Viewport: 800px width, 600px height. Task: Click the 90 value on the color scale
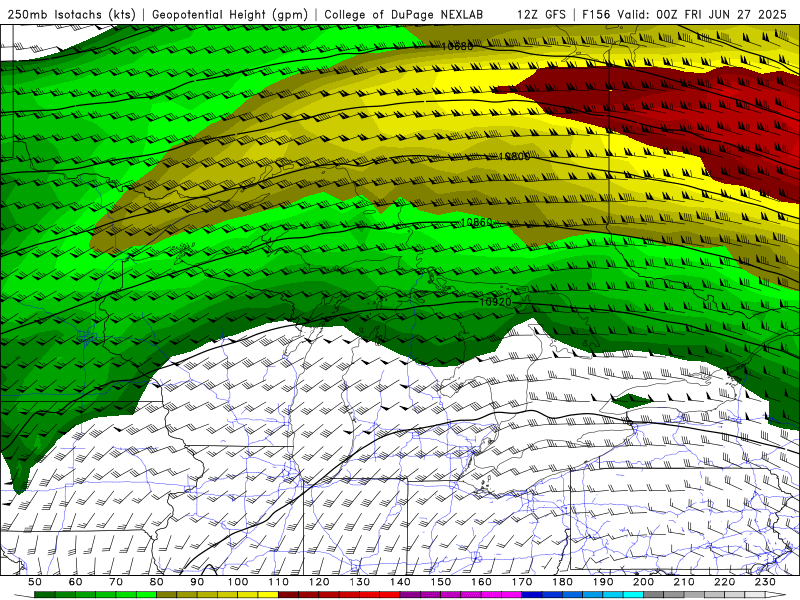(x=197, y=582)
